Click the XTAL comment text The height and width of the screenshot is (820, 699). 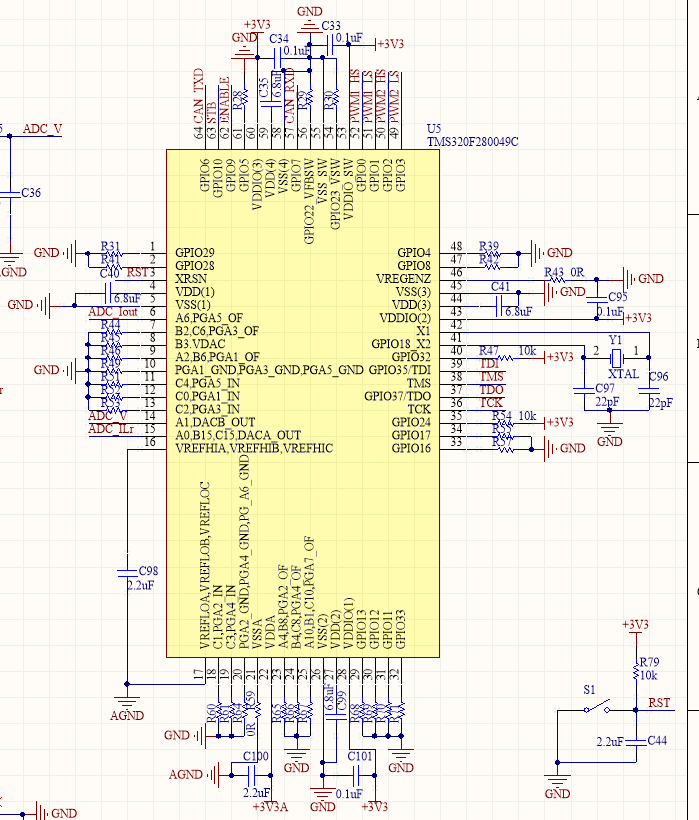623,374
